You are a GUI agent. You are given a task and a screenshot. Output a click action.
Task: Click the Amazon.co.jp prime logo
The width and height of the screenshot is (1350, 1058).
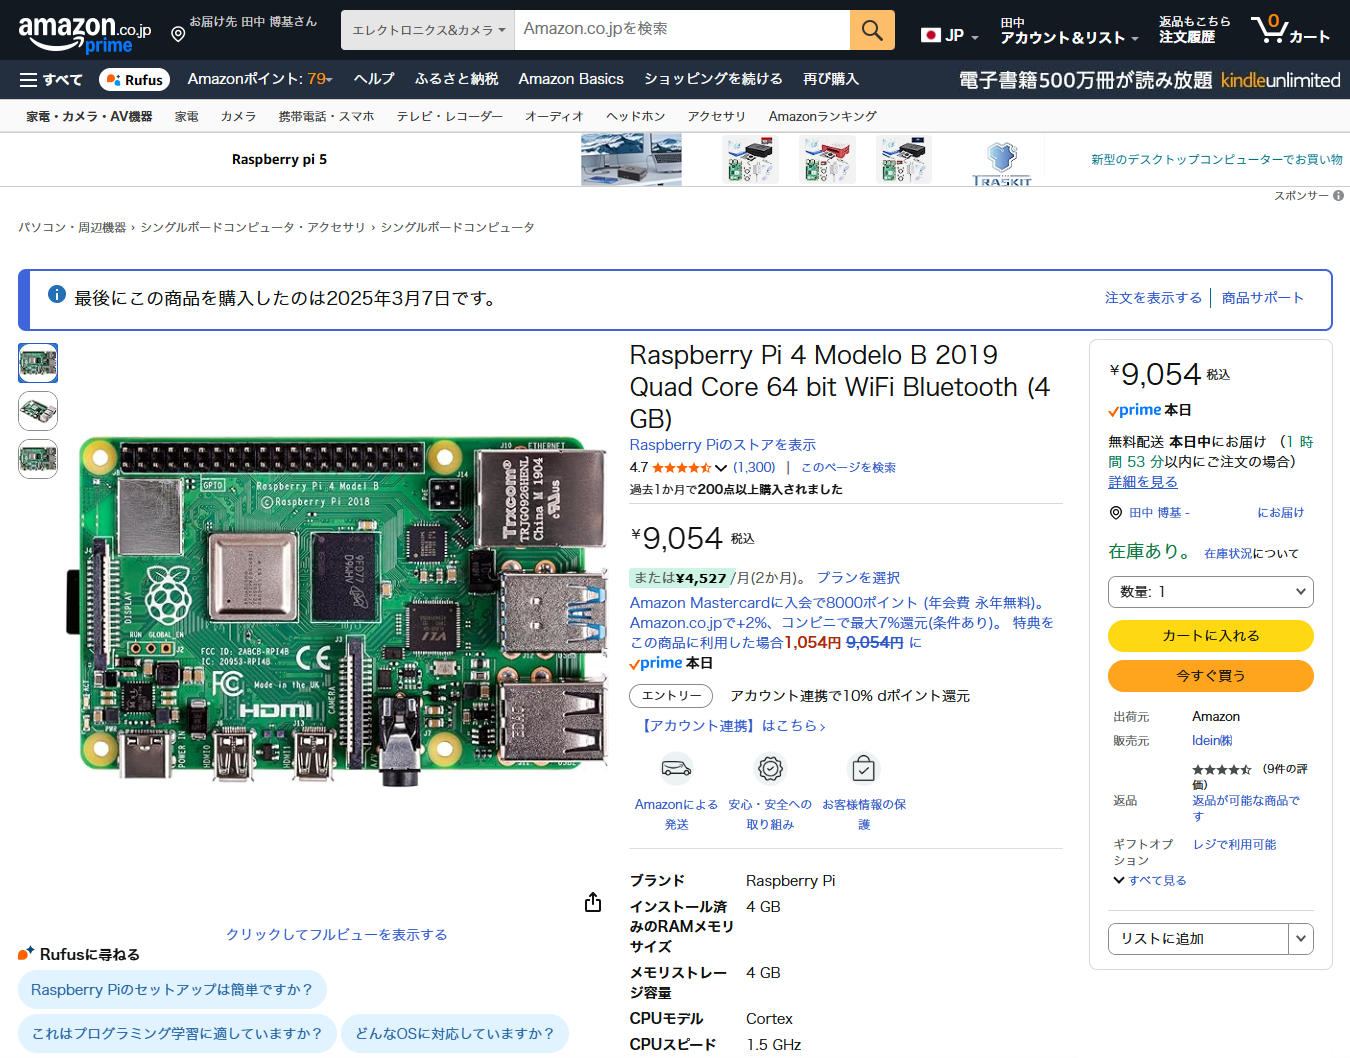[84, 33]
